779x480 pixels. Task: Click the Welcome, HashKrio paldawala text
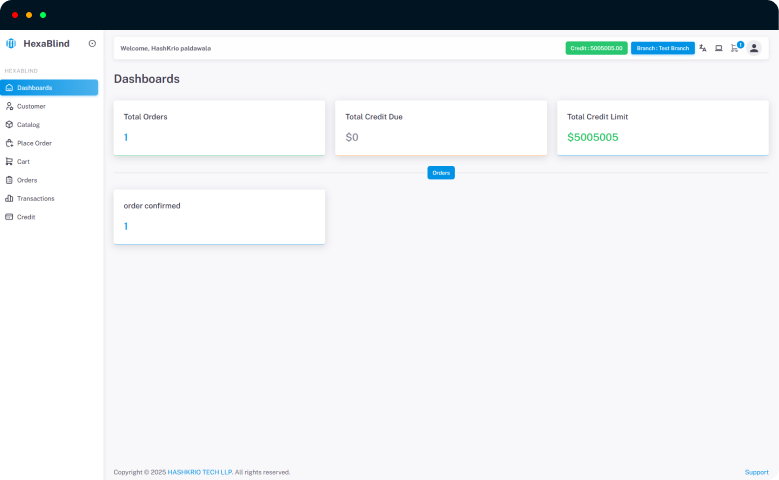pyautogui.click(x=165, y=48)
